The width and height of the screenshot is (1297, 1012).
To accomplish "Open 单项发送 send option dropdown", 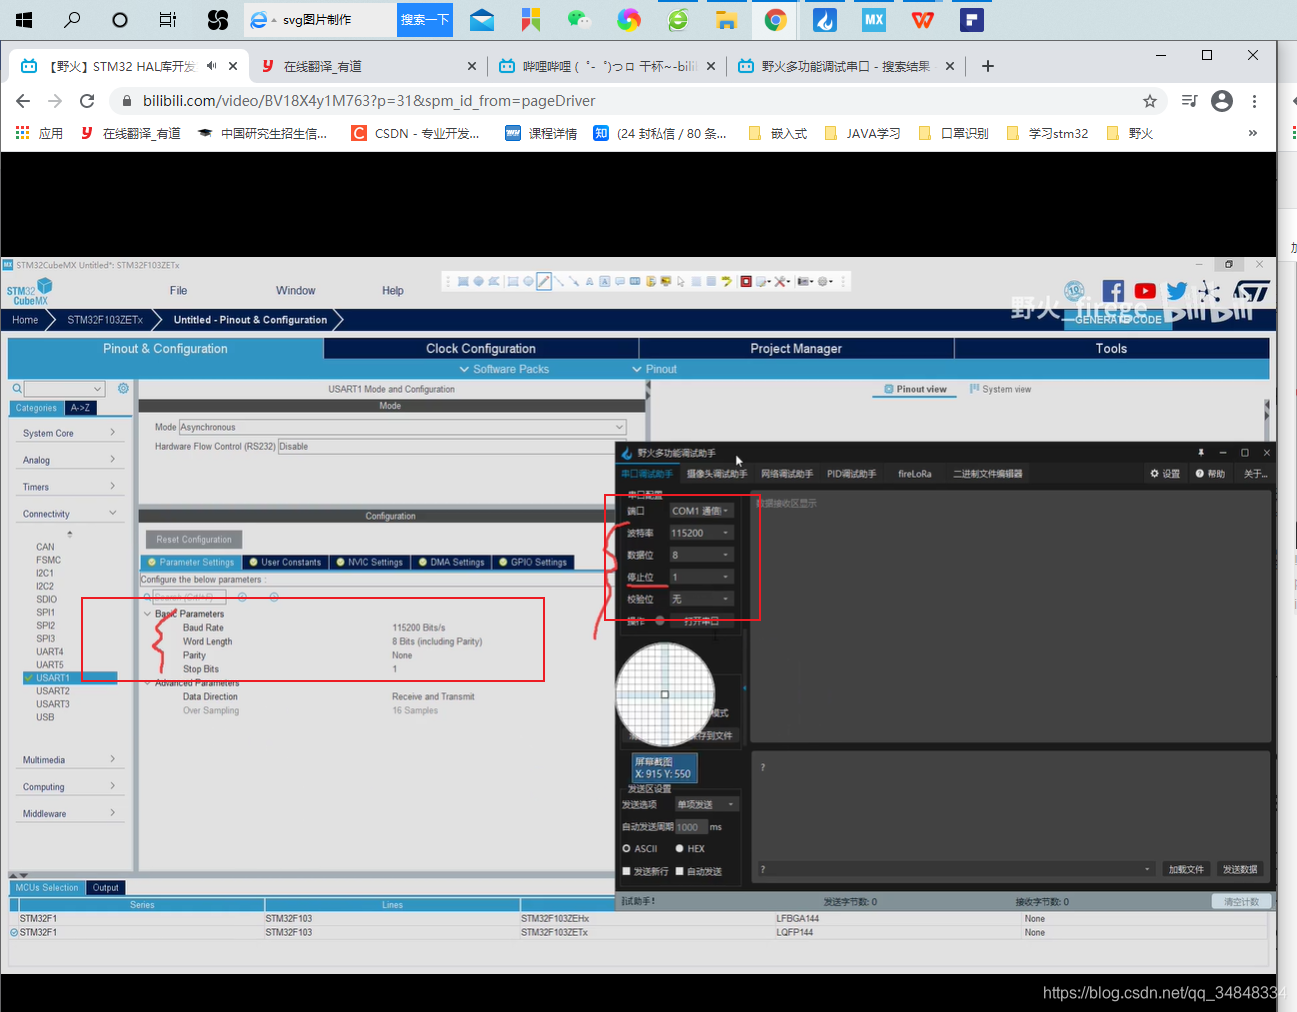I will point(707,805).
